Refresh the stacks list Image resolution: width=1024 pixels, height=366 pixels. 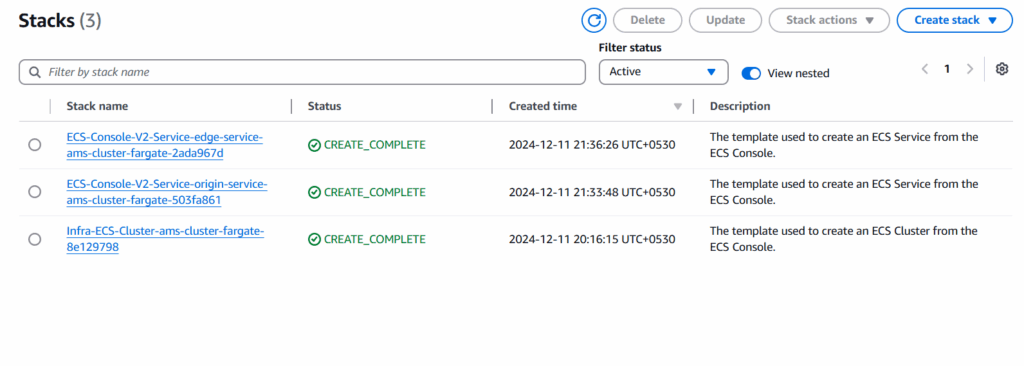click(x=594, y=20)
